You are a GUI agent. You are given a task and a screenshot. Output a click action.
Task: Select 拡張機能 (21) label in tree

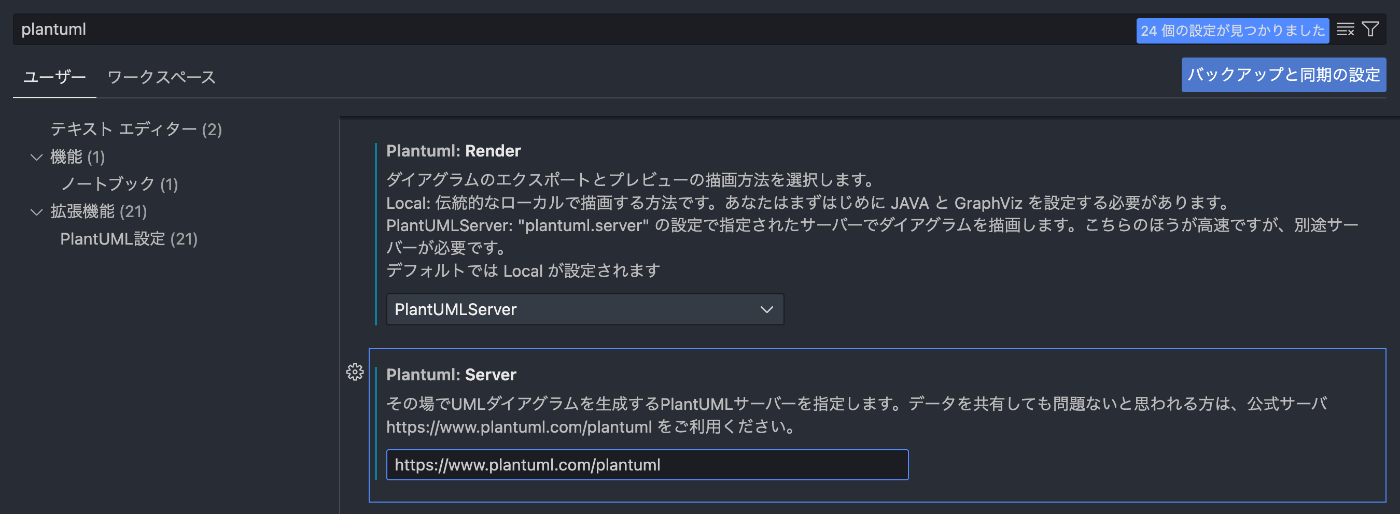[100, 212]
